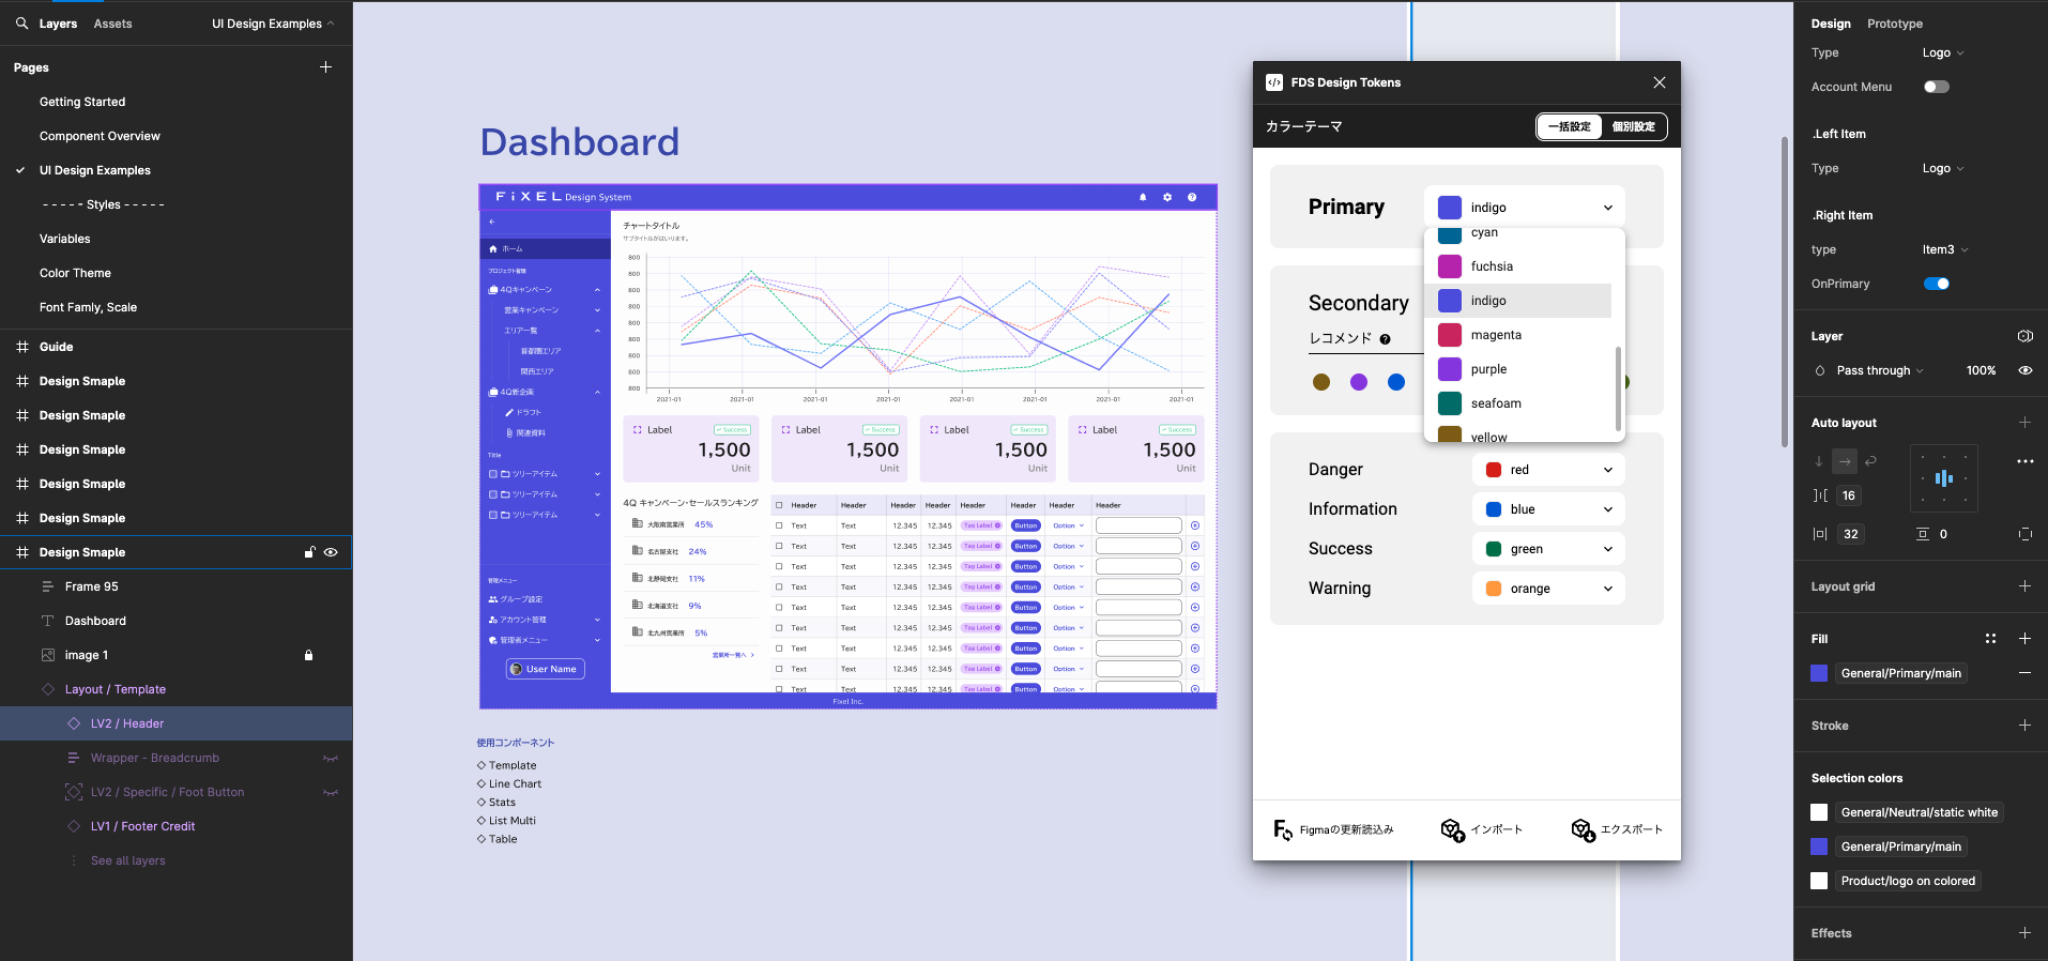Click the See all layers button
Screen dimensions: 2048x961
point(128,860)
